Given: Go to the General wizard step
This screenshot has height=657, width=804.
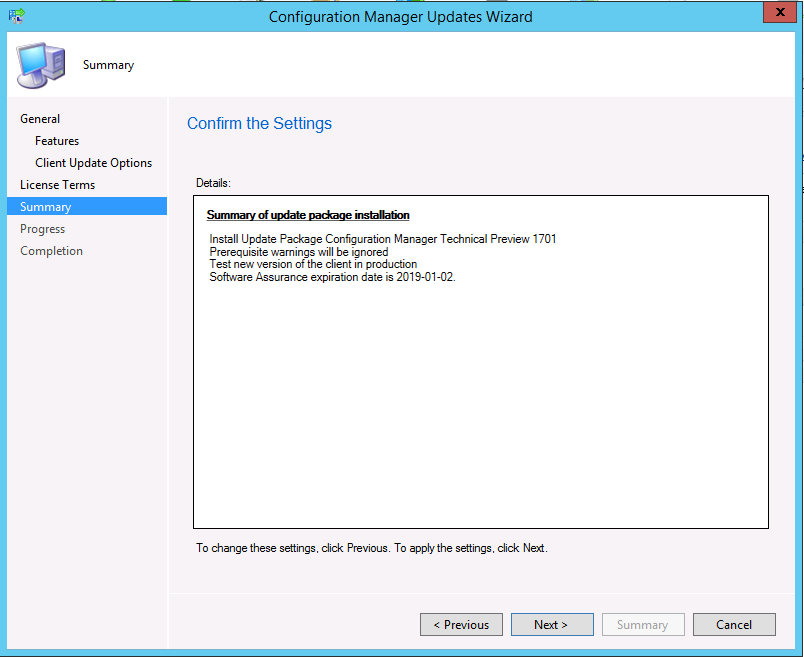Looking at the screenshot, I should tap(40, 118).
